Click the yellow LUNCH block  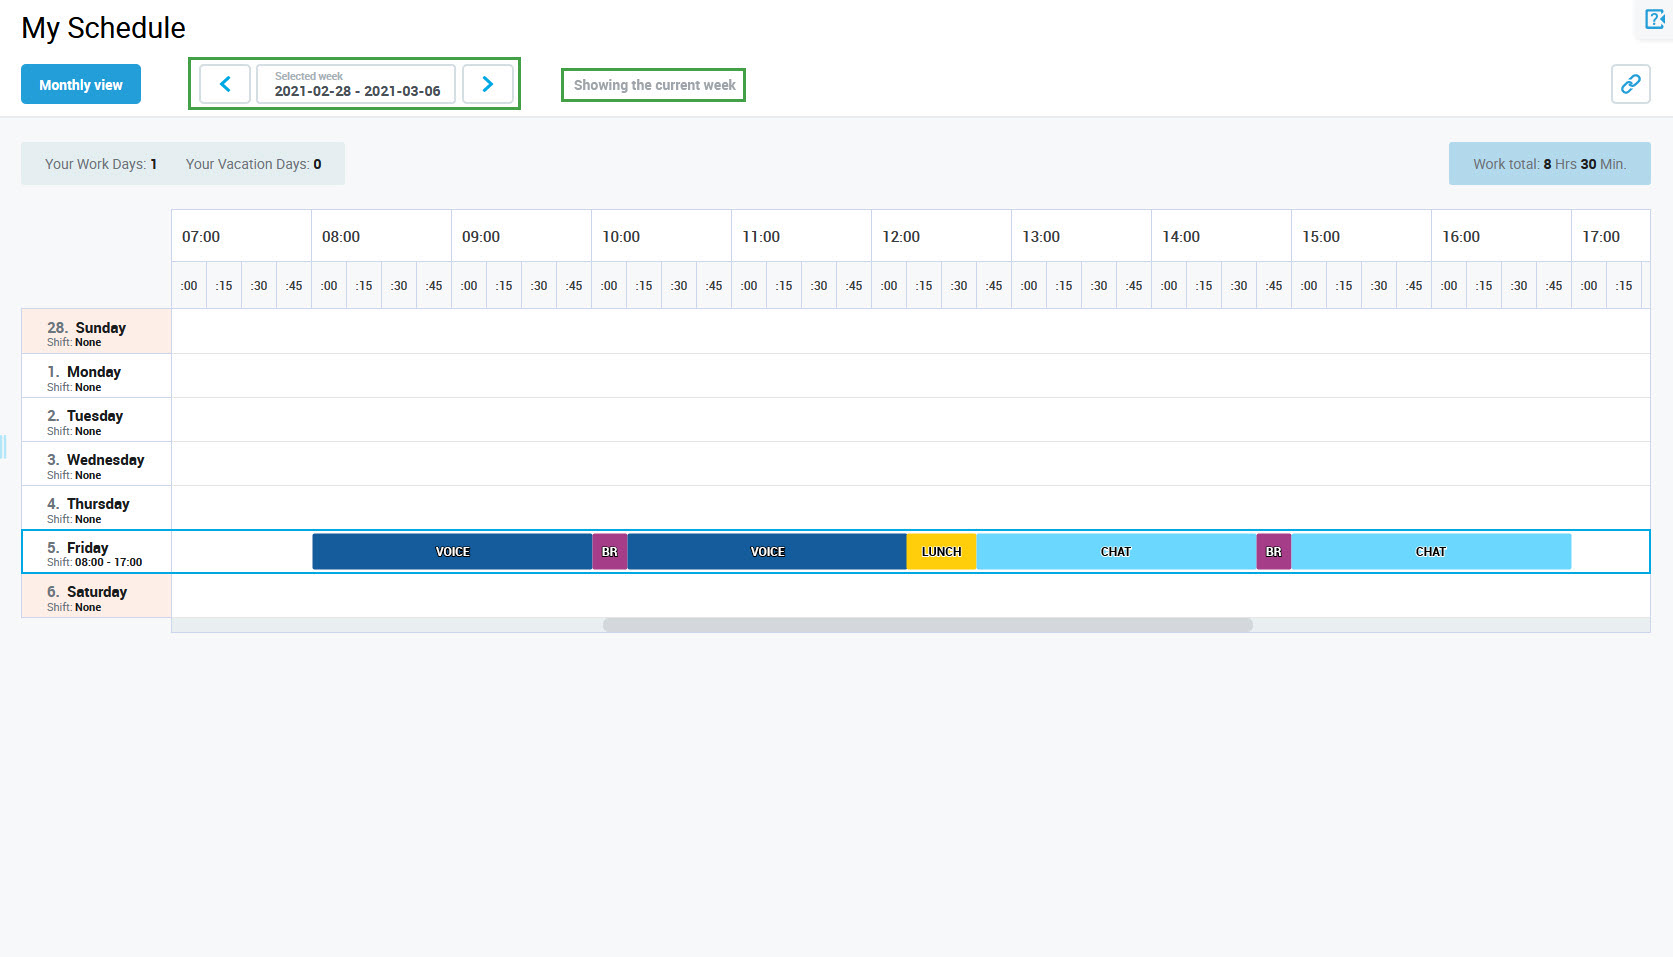[x=941, y=552]
